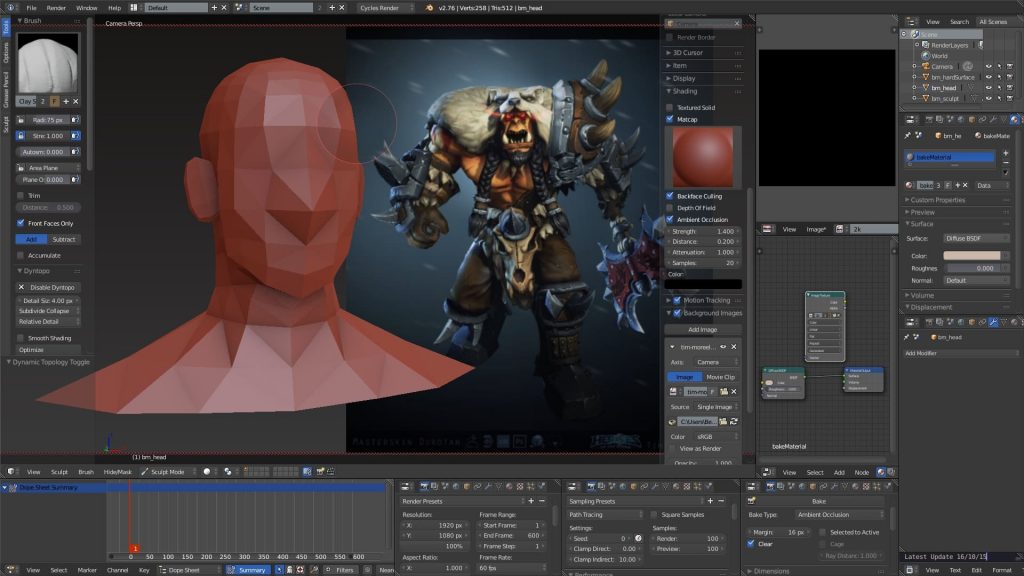The width and height of the screenshot is (1024, 576).
Task: Click the lifebuoy icon in Dope Sheet header
Action: pos(300,570)
